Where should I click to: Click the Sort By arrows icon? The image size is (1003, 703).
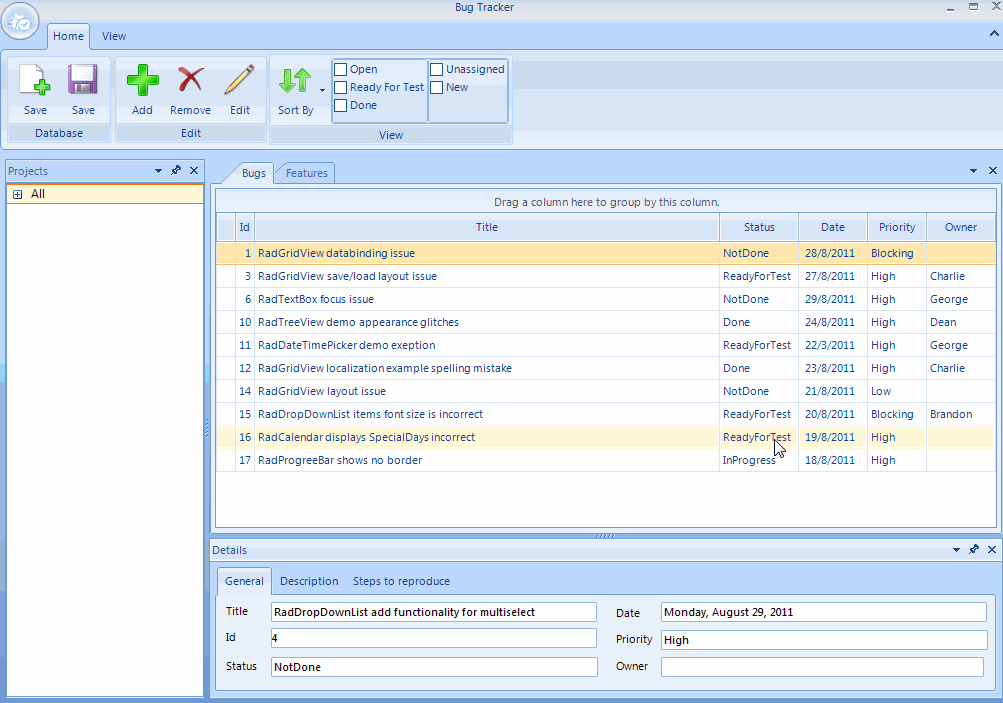[295, 81]
